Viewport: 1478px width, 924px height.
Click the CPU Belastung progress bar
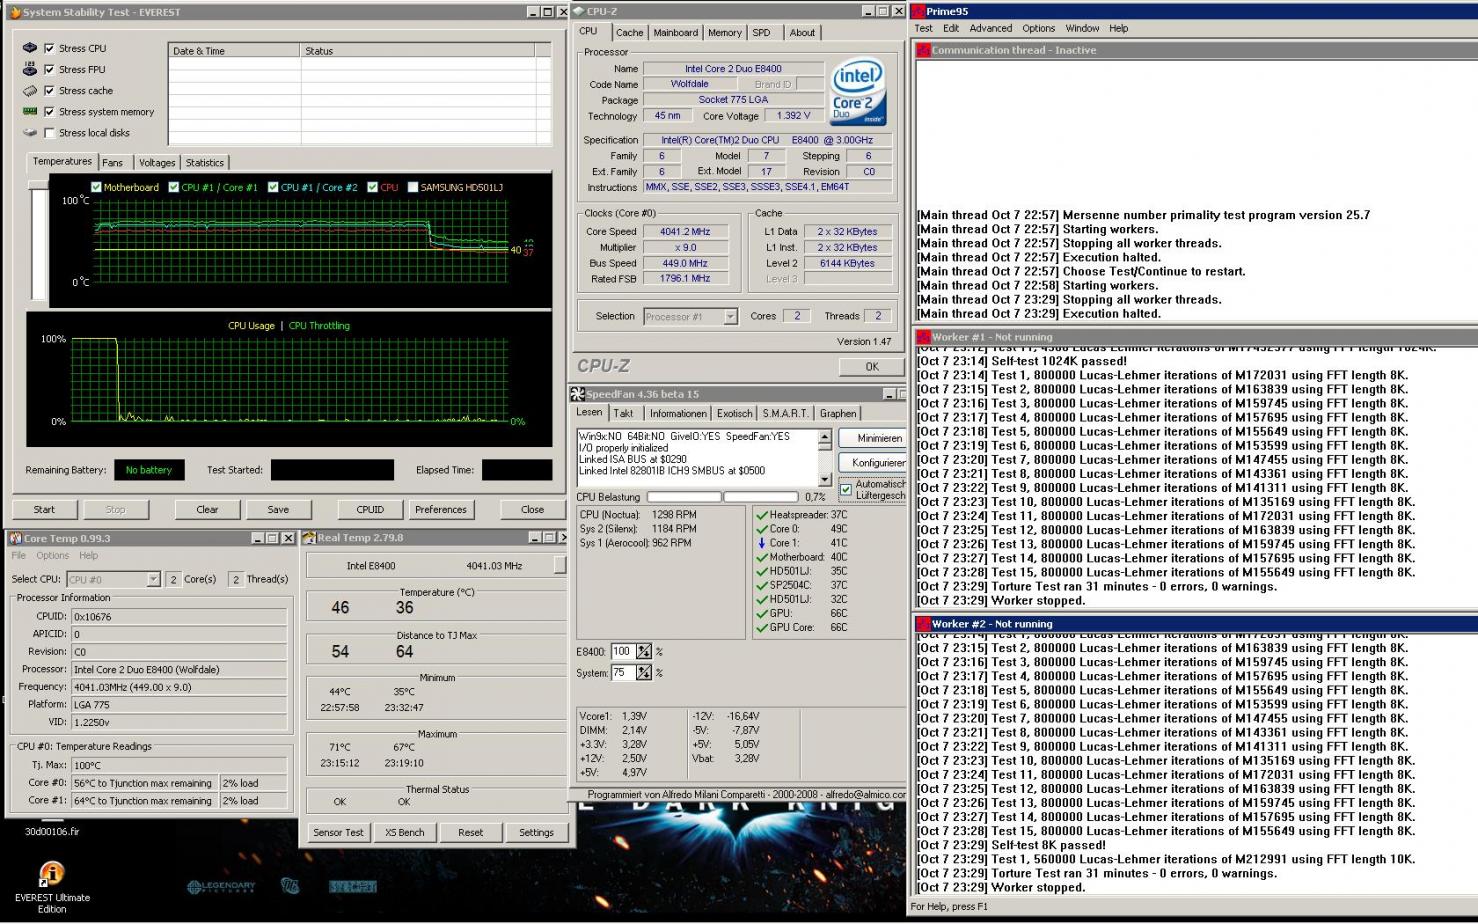point(684,497)
